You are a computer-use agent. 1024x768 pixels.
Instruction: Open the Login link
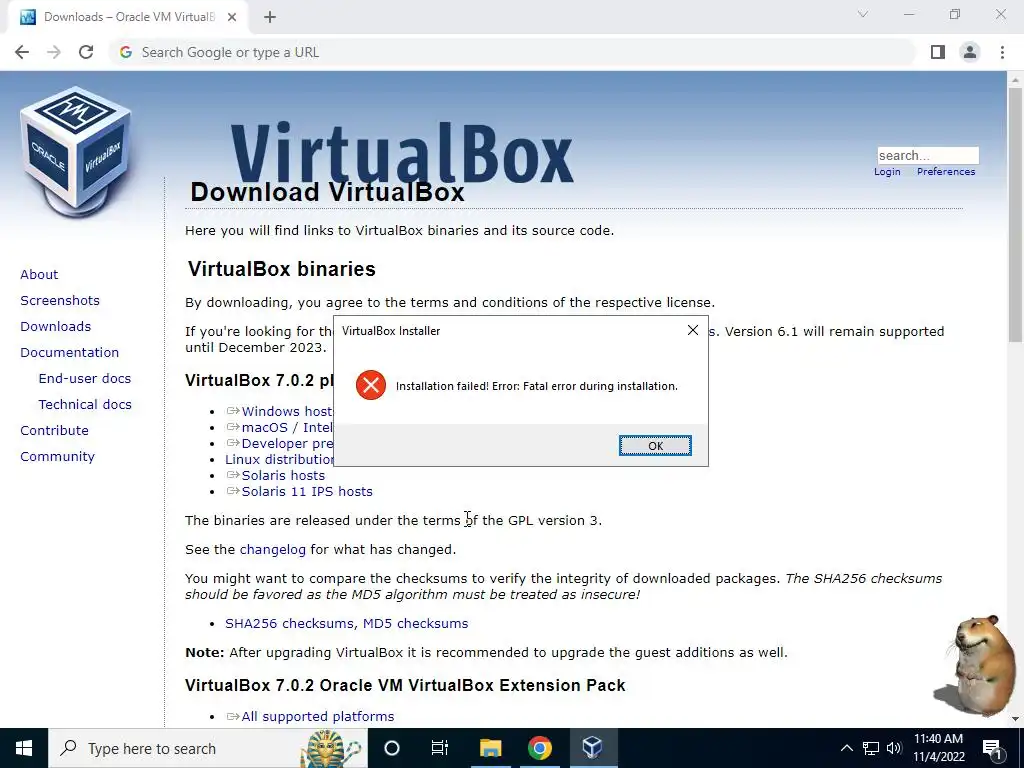tap(887, 172)
